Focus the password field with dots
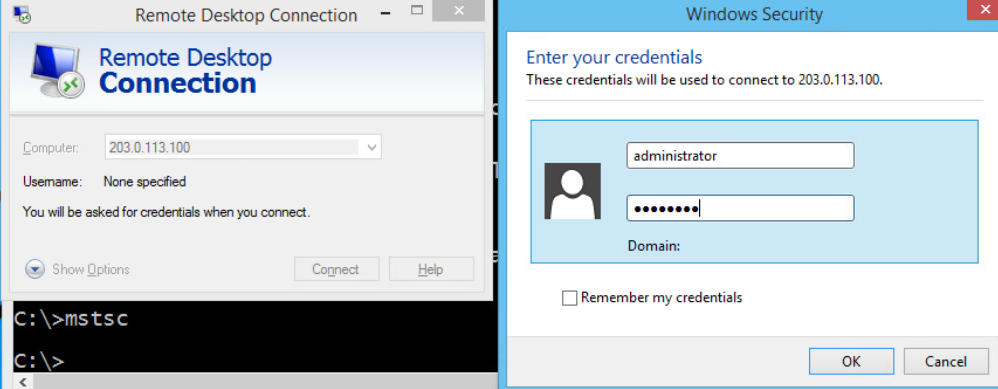 (740, 208)
